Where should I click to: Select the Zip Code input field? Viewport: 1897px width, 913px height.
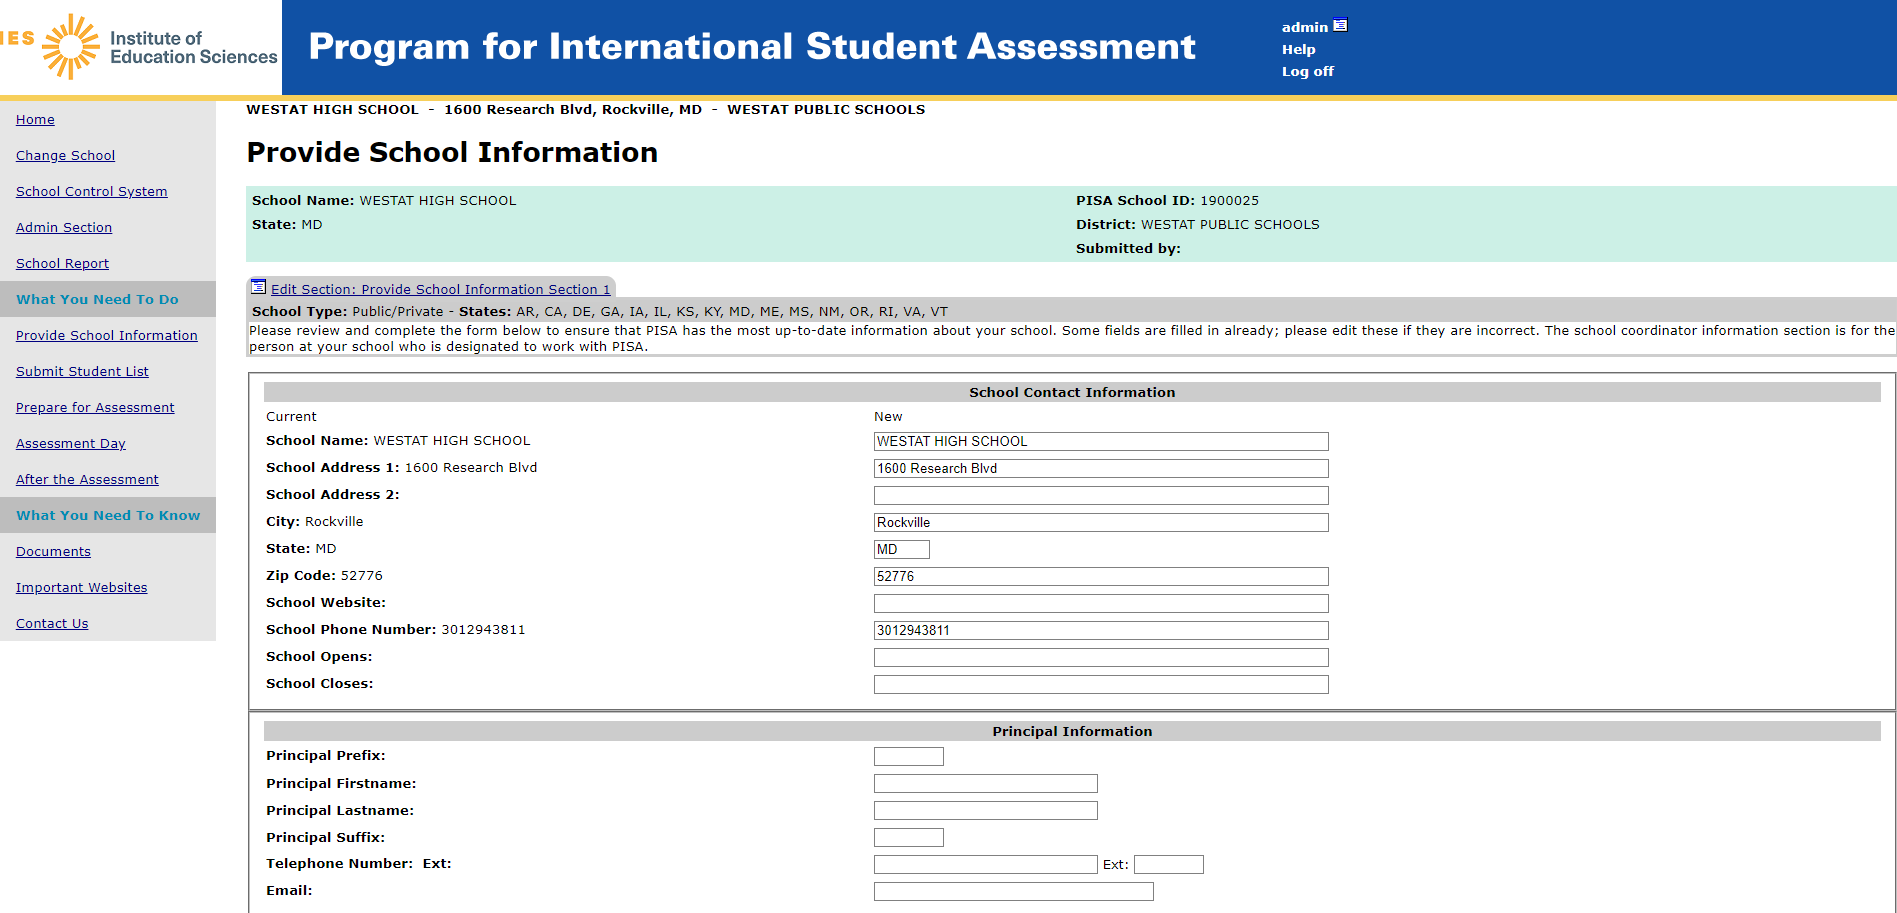click(x=1100, y=576)
